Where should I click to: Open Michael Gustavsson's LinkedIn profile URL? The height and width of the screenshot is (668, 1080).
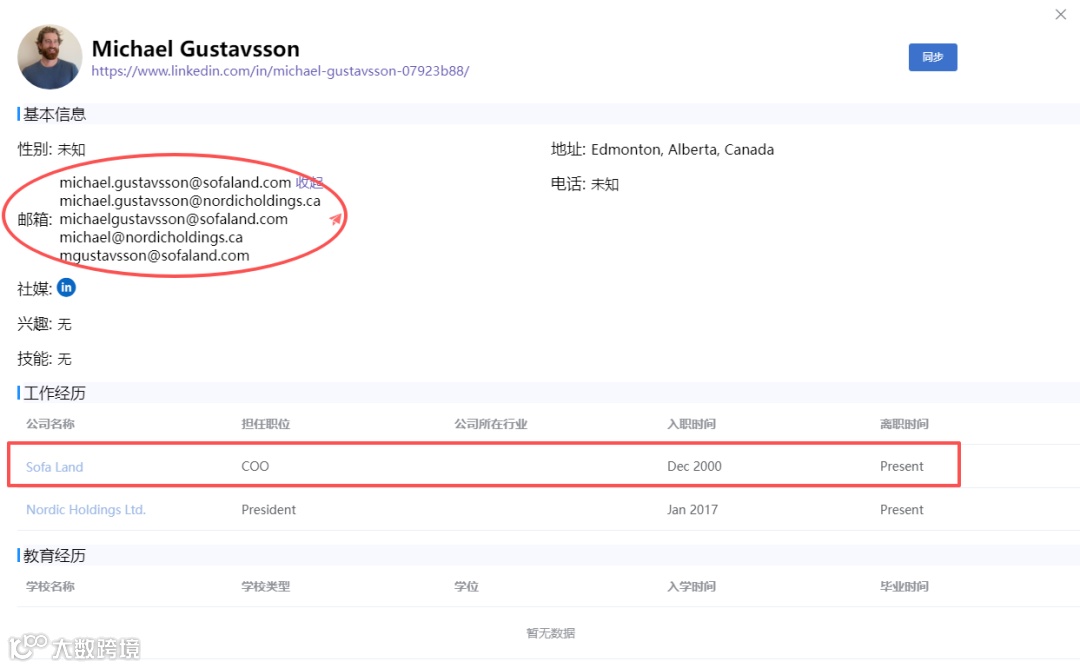[x=280, y=71]
